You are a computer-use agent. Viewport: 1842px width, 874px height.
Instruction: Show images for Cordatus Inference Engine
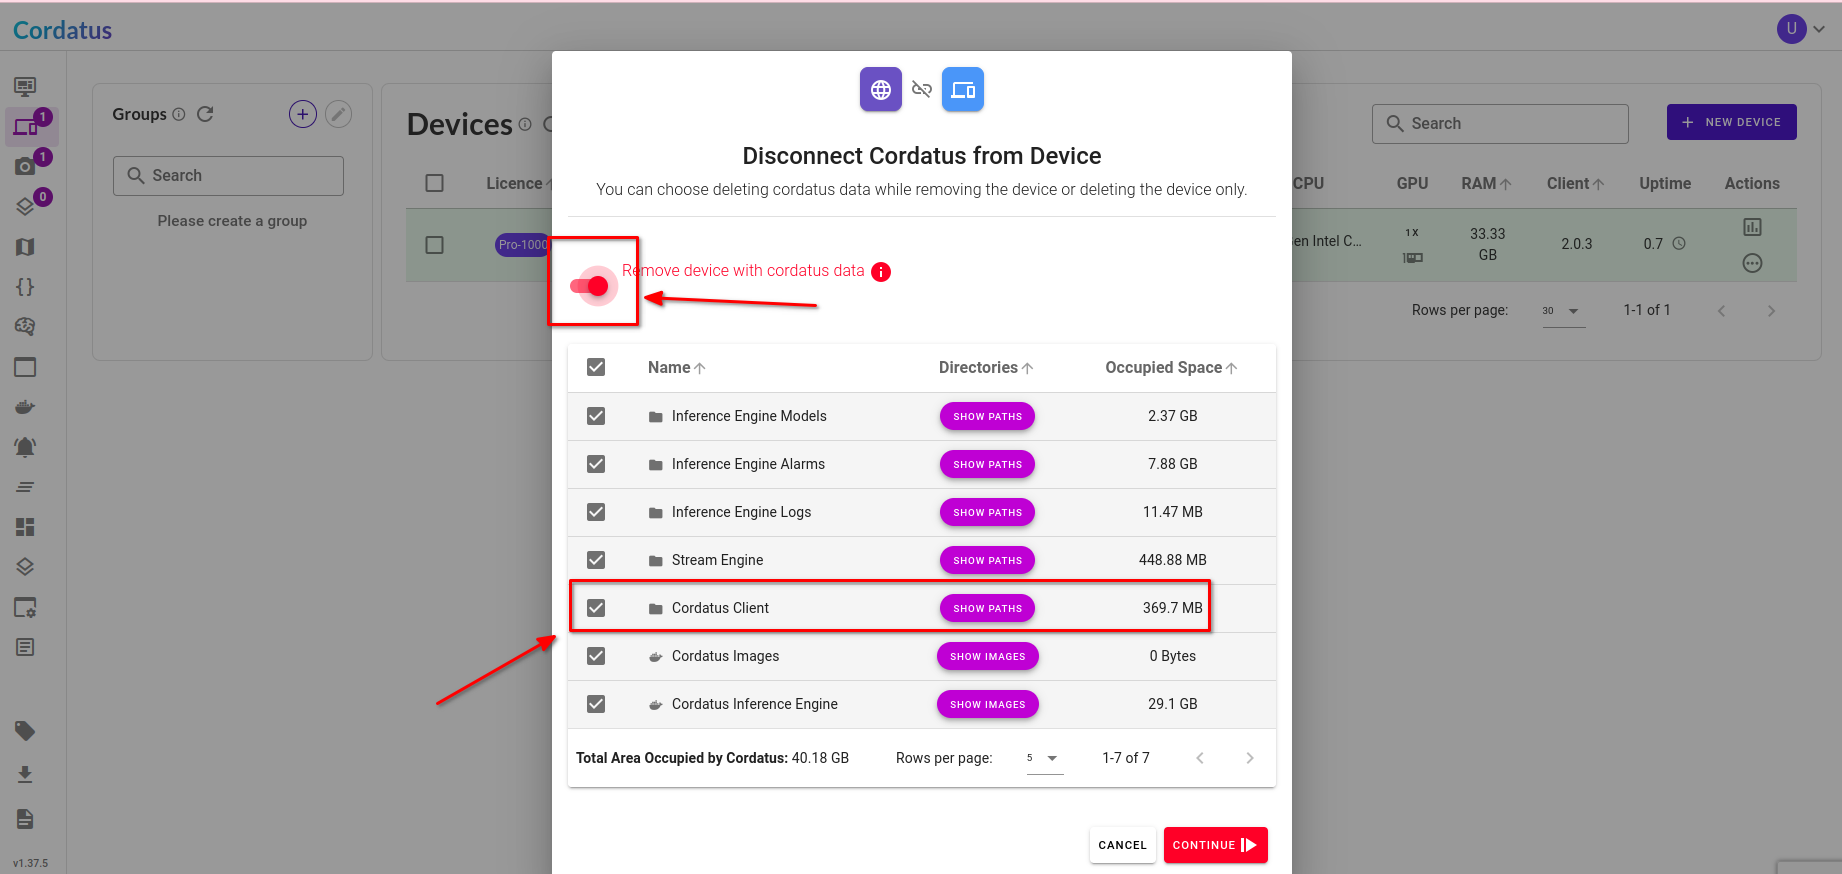[x=987, y=704]
